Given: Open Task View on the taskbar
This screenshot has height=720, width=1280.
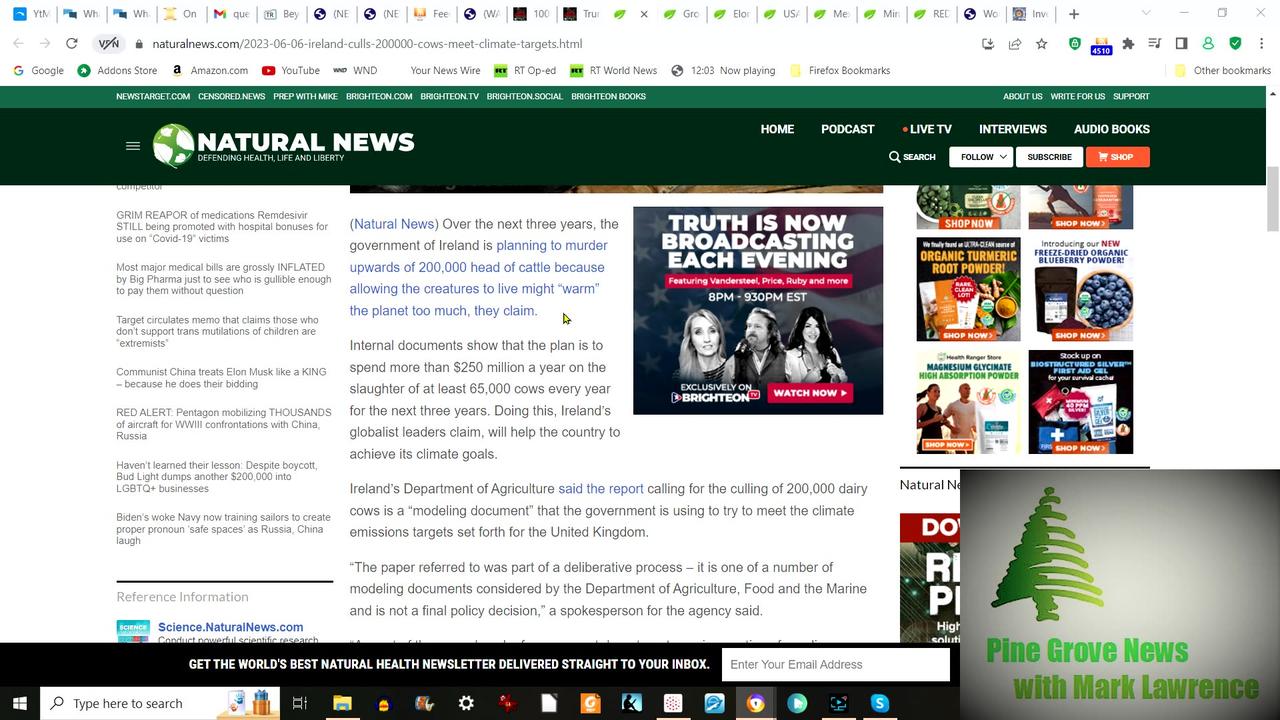Looking at the screenshot, I should coord(299,703).
